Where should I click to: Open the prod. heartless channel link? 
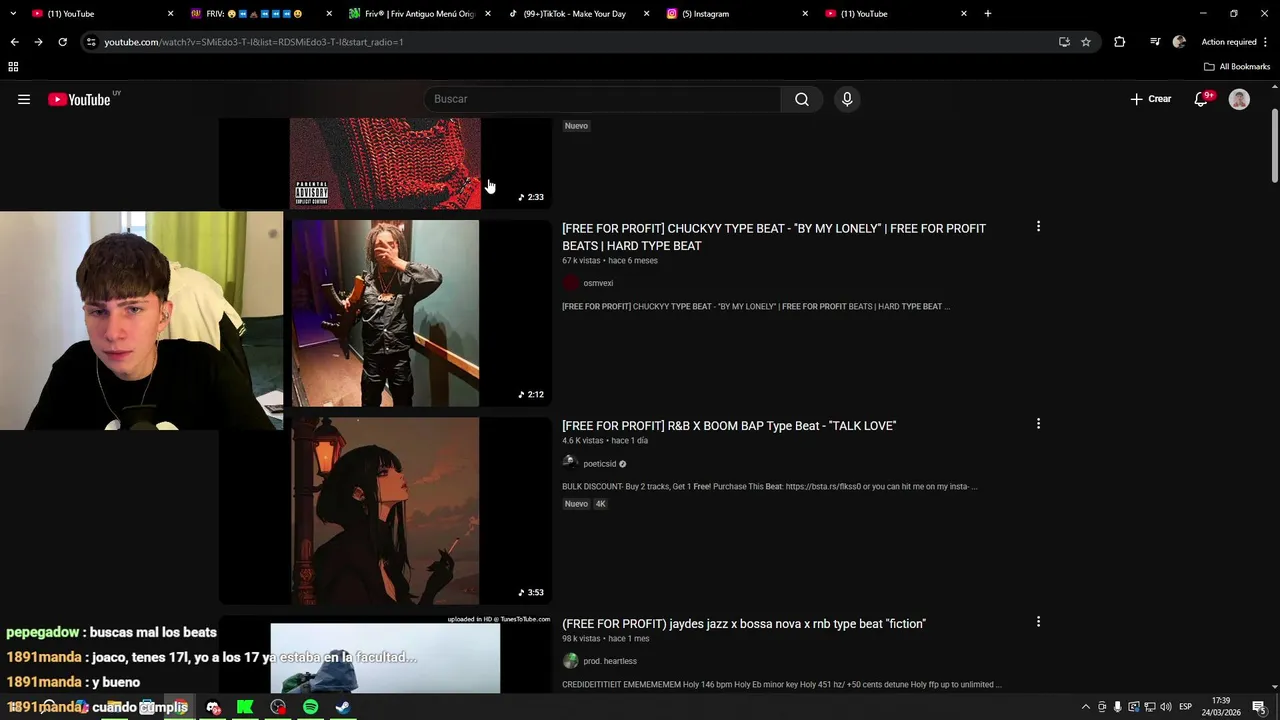pos(610,661)
